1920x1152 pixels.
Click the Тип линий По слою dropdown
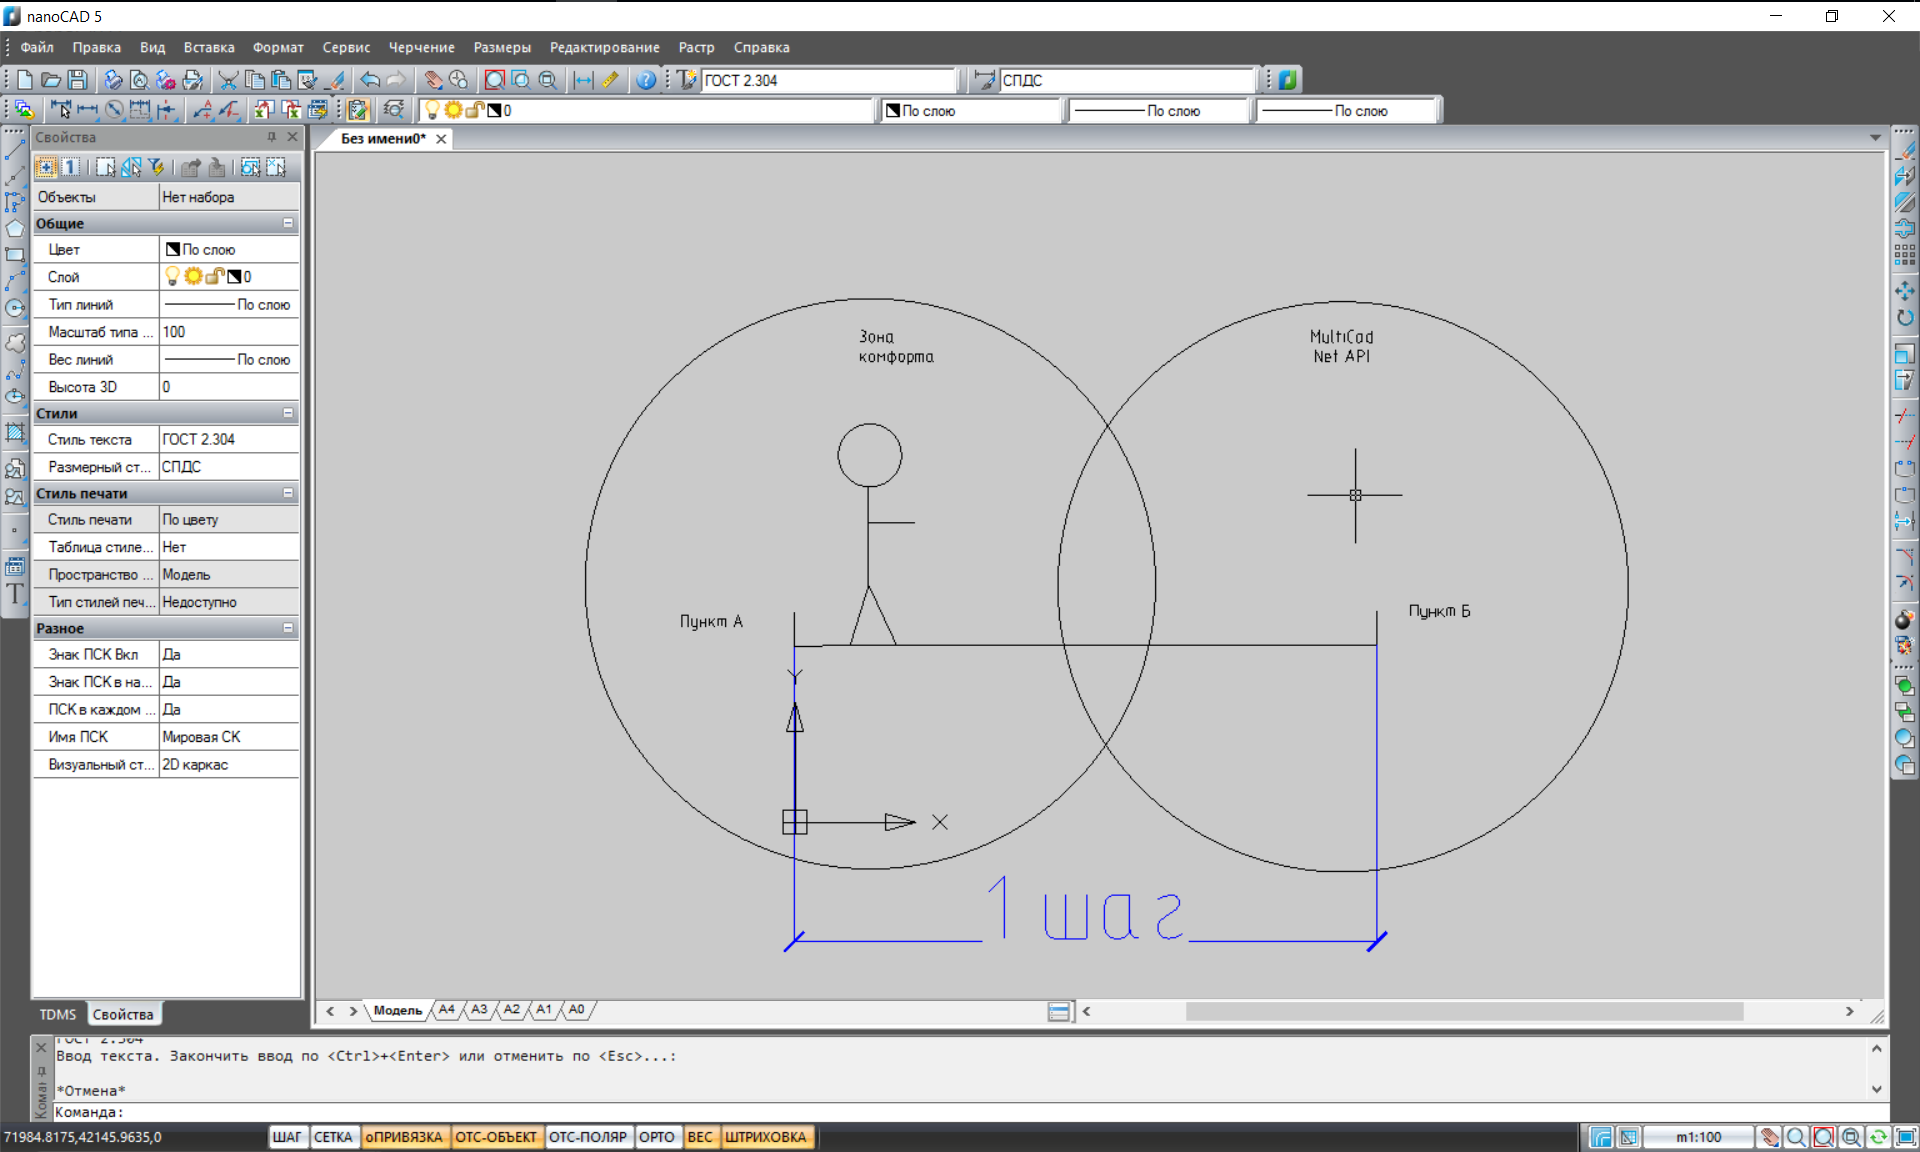[x=226, y=304]
